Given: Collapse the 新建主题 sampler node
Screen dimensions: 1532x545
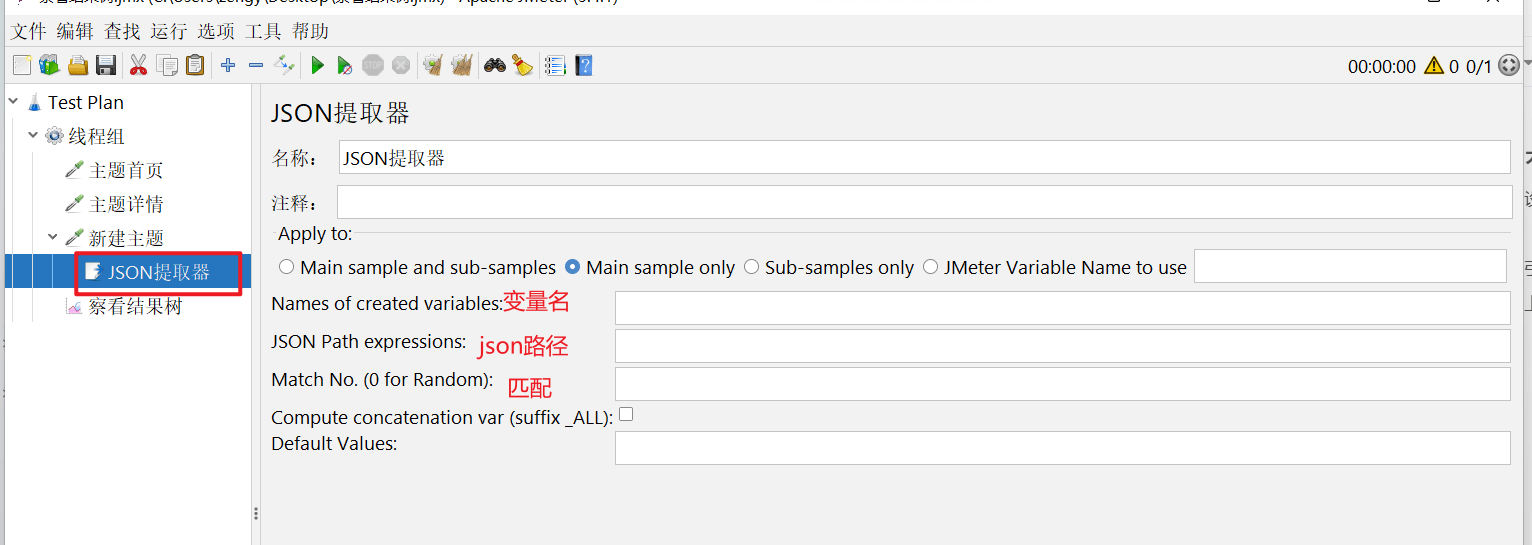Looking at the screenshot, I should pyautogui.click(x=53, y=238).
